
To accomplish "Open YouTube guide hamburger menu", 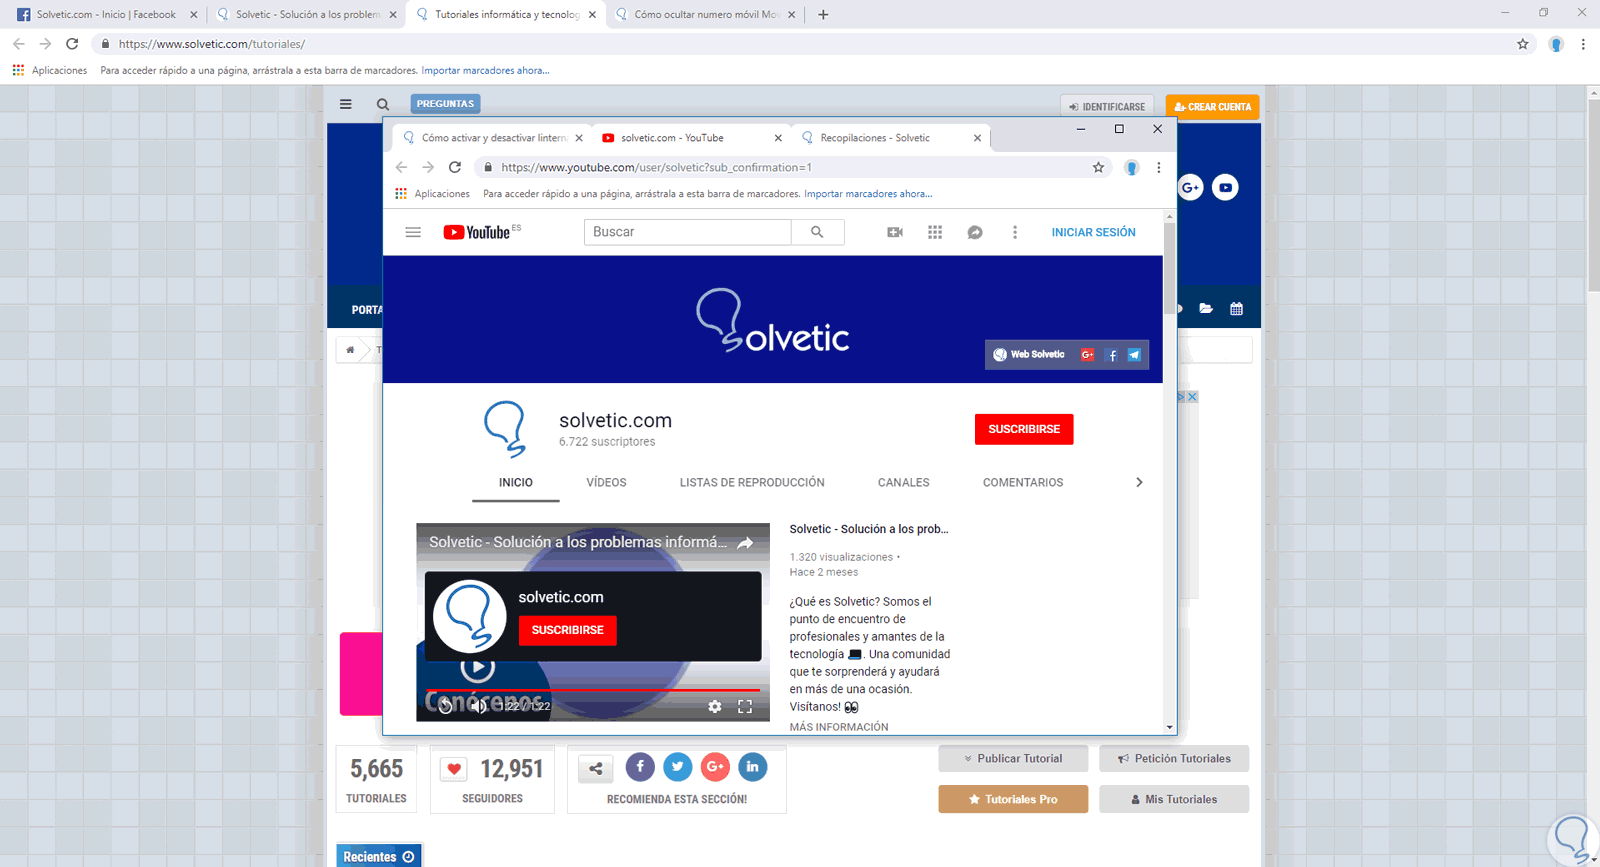I will pyautogui.click(x=413, y=232).
